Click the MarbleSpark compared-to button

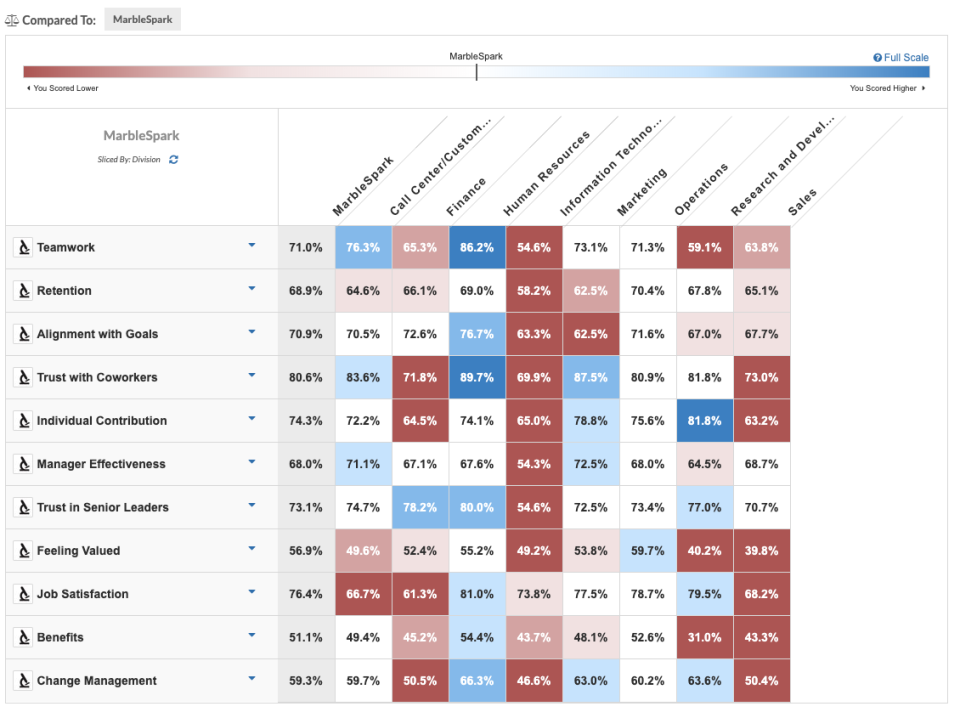tap(142, 20)
